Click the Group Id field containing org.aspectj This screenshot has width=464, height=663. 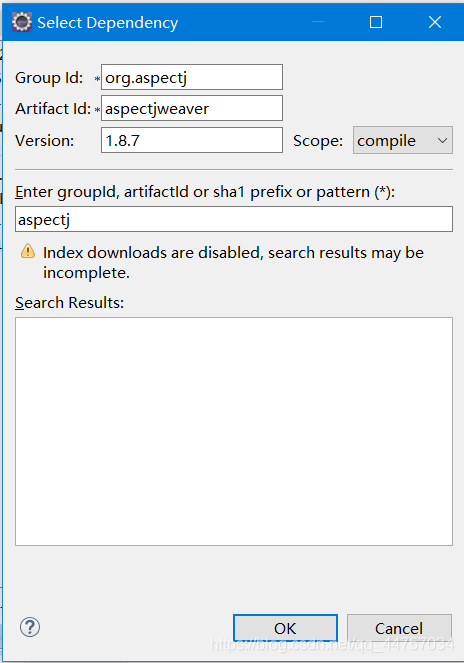click(x=192, y=77)
